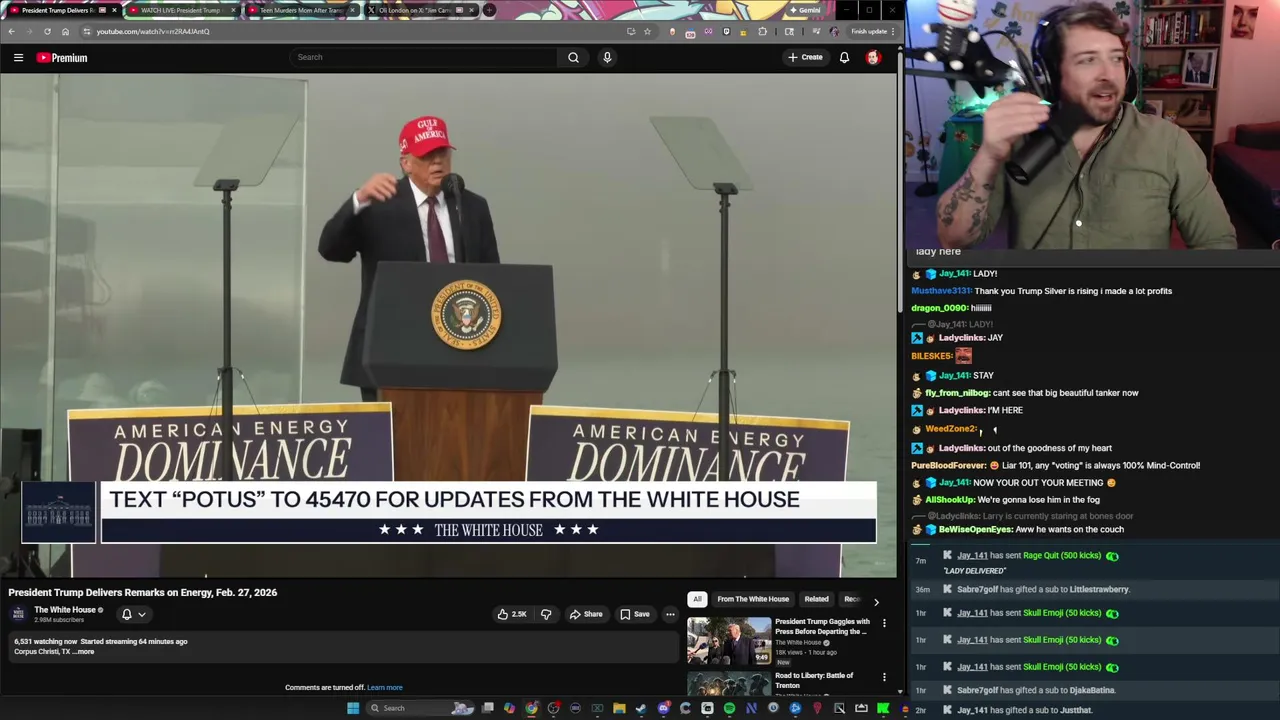Select the Related filter chip
Screen dimensions: 1280x720
(x=816, y=599)
